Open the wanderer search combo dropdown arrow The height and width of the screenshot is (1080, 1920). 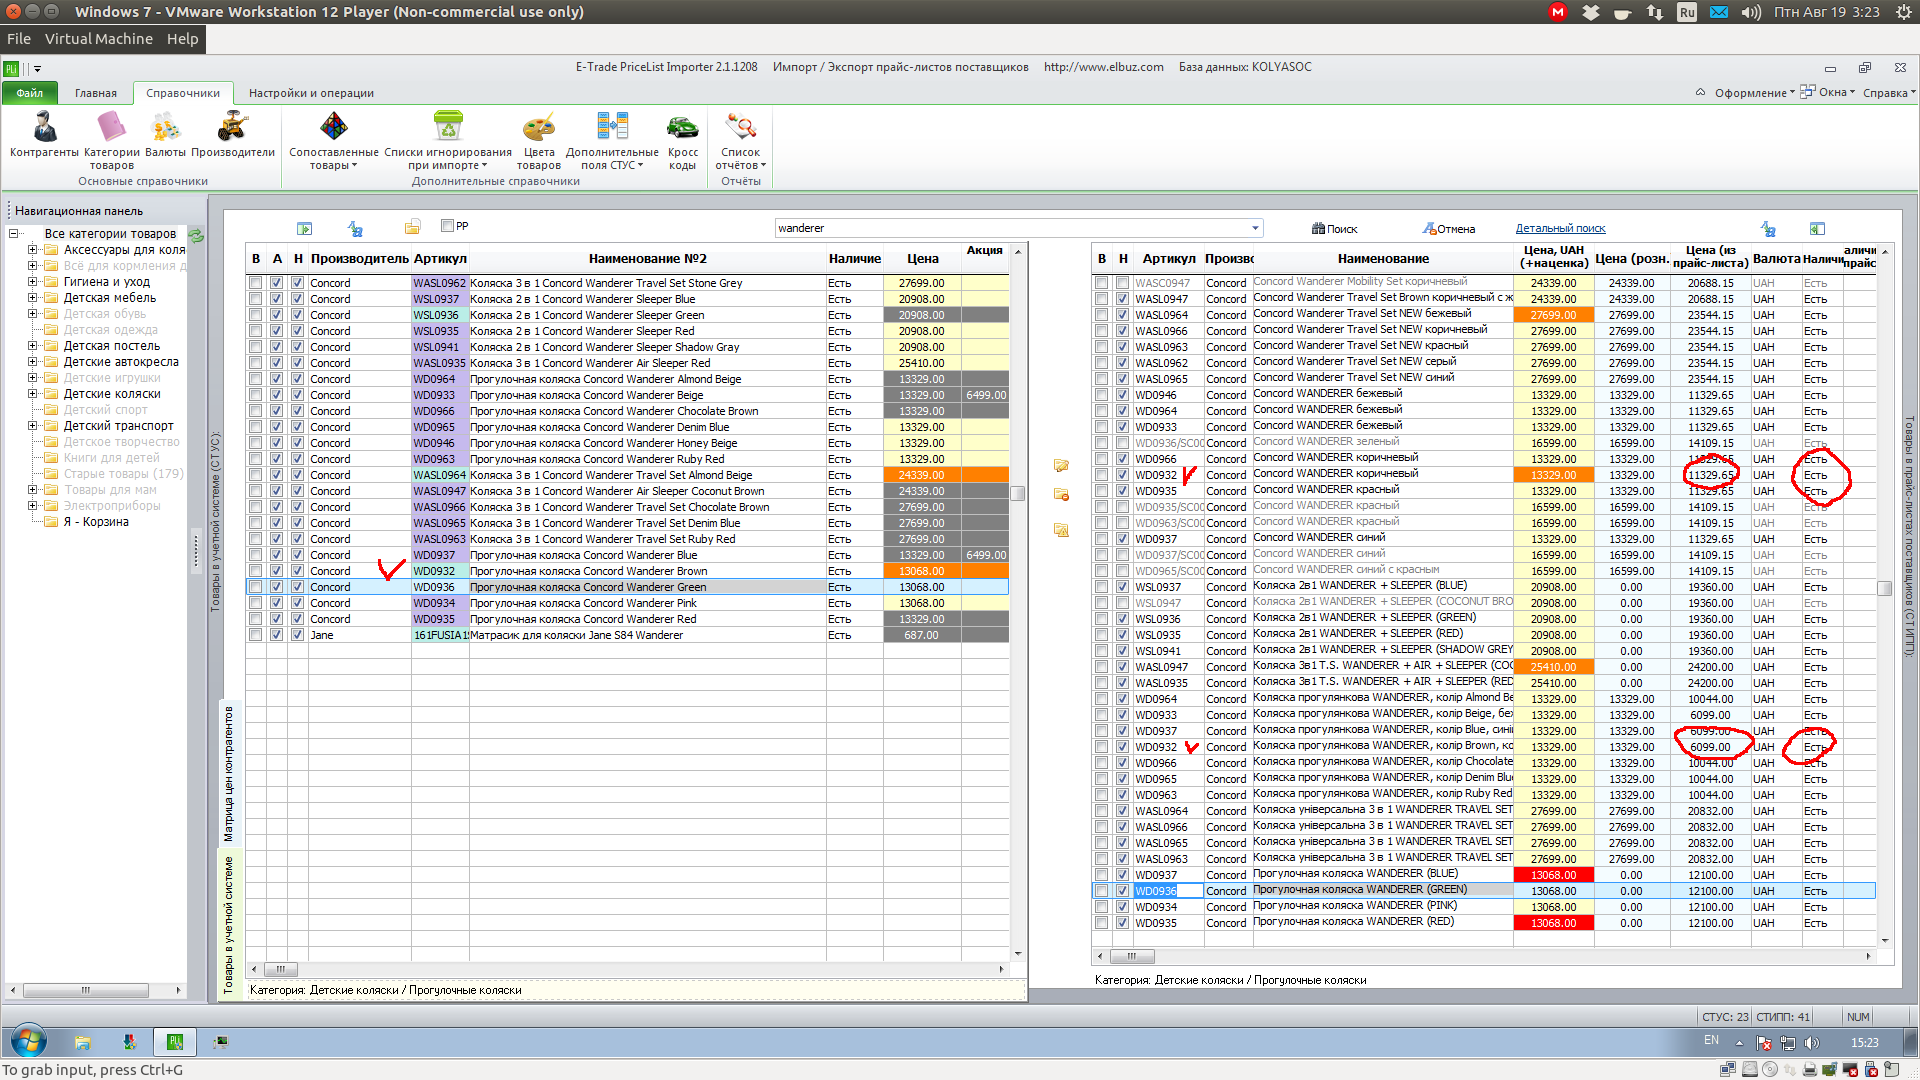[x=1255, y=228]
